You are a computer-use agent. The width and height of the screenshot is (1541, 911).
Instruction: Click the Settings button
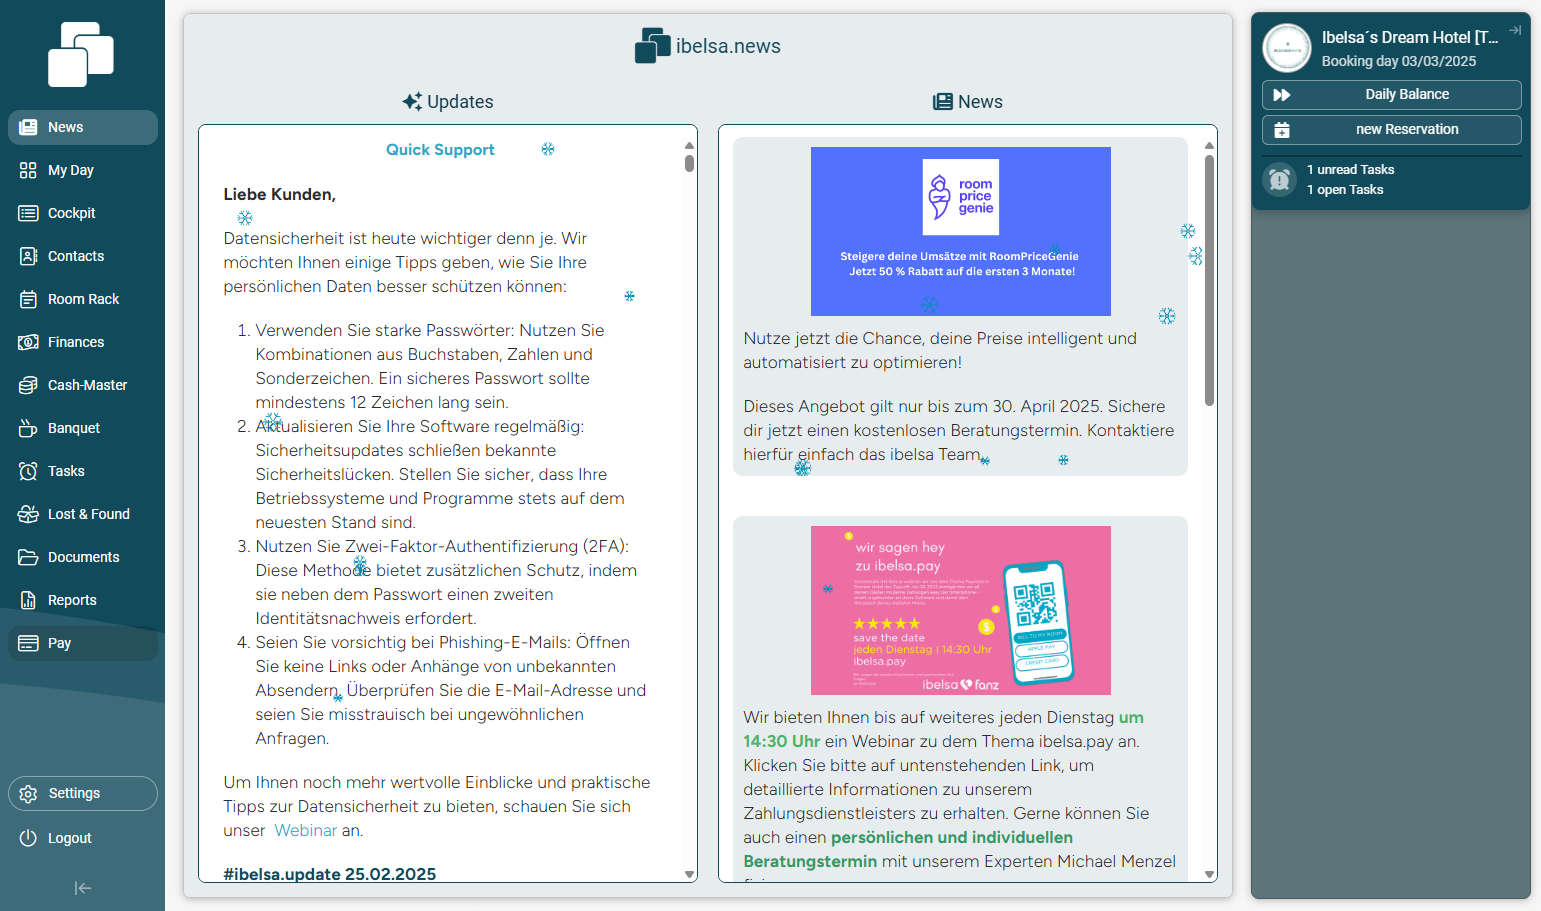point(82,793)
